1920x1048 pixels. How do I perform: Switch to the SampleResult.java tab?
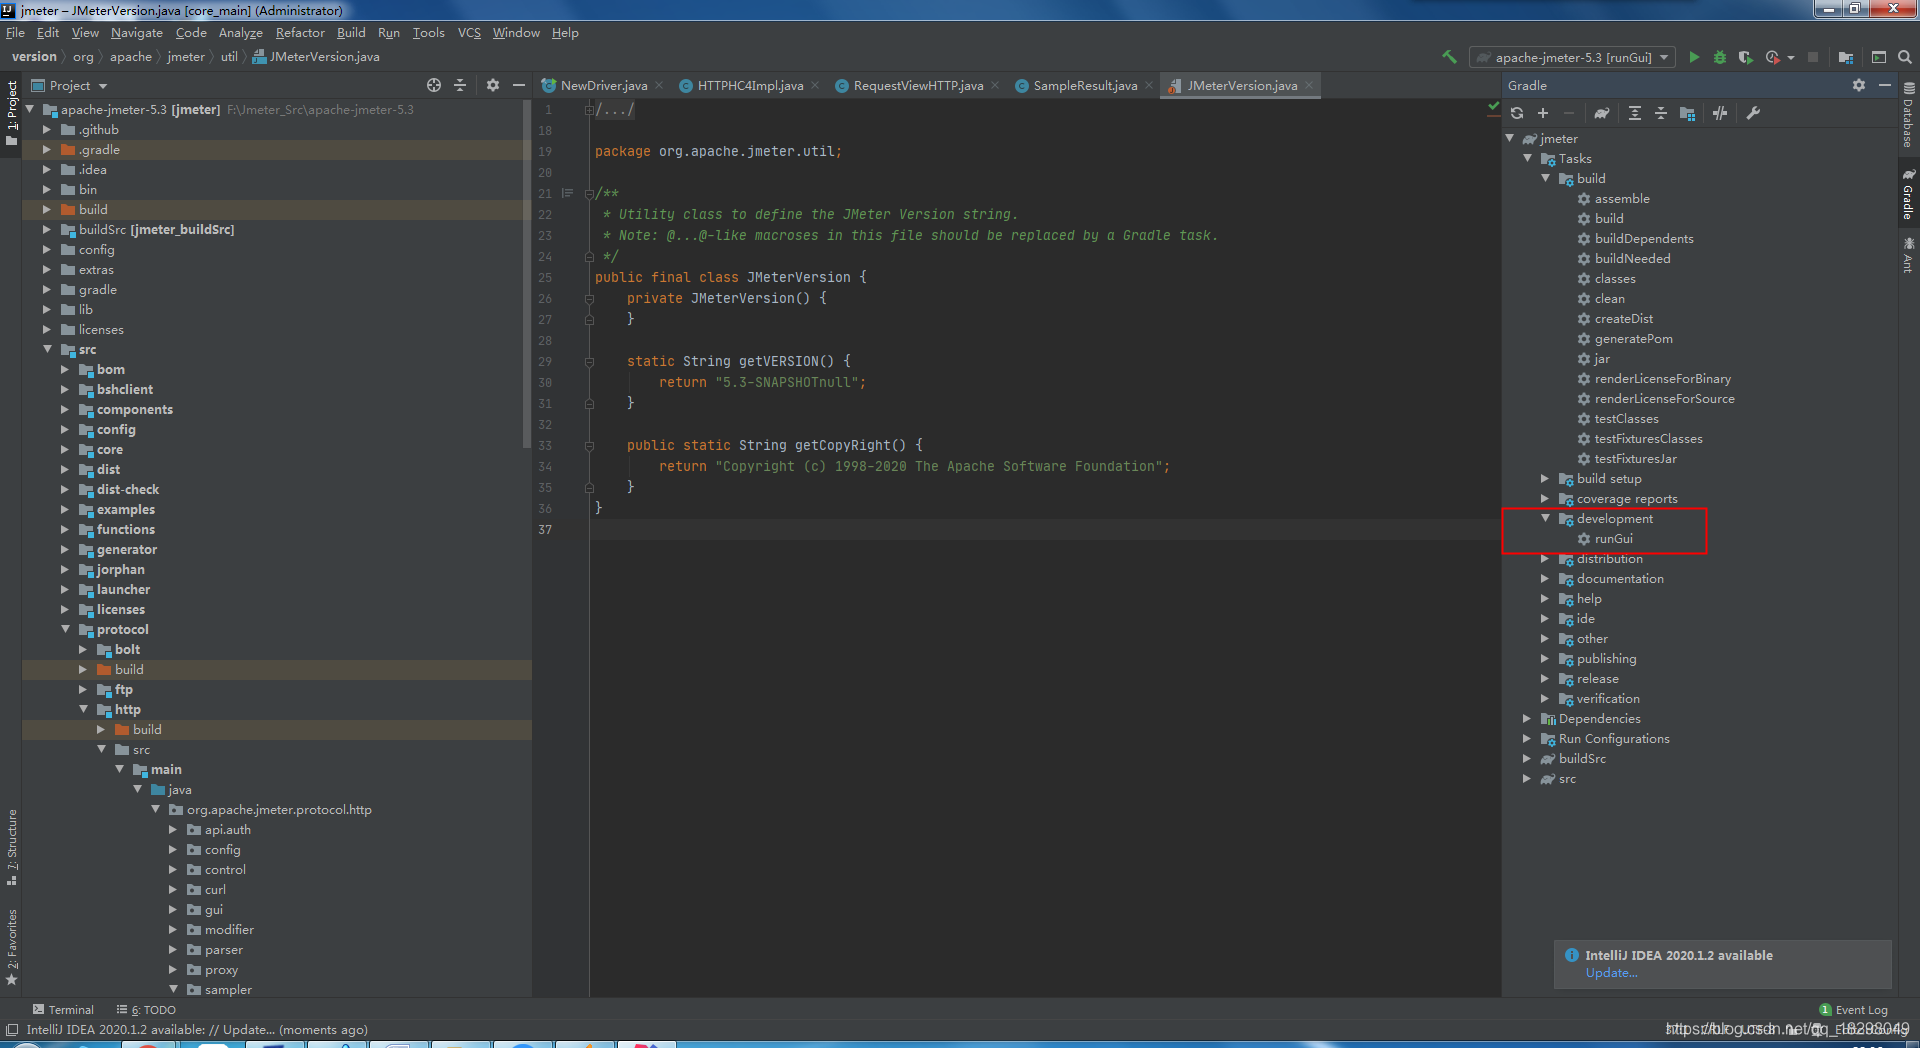pyautogui.click(x=1085, y=85)
